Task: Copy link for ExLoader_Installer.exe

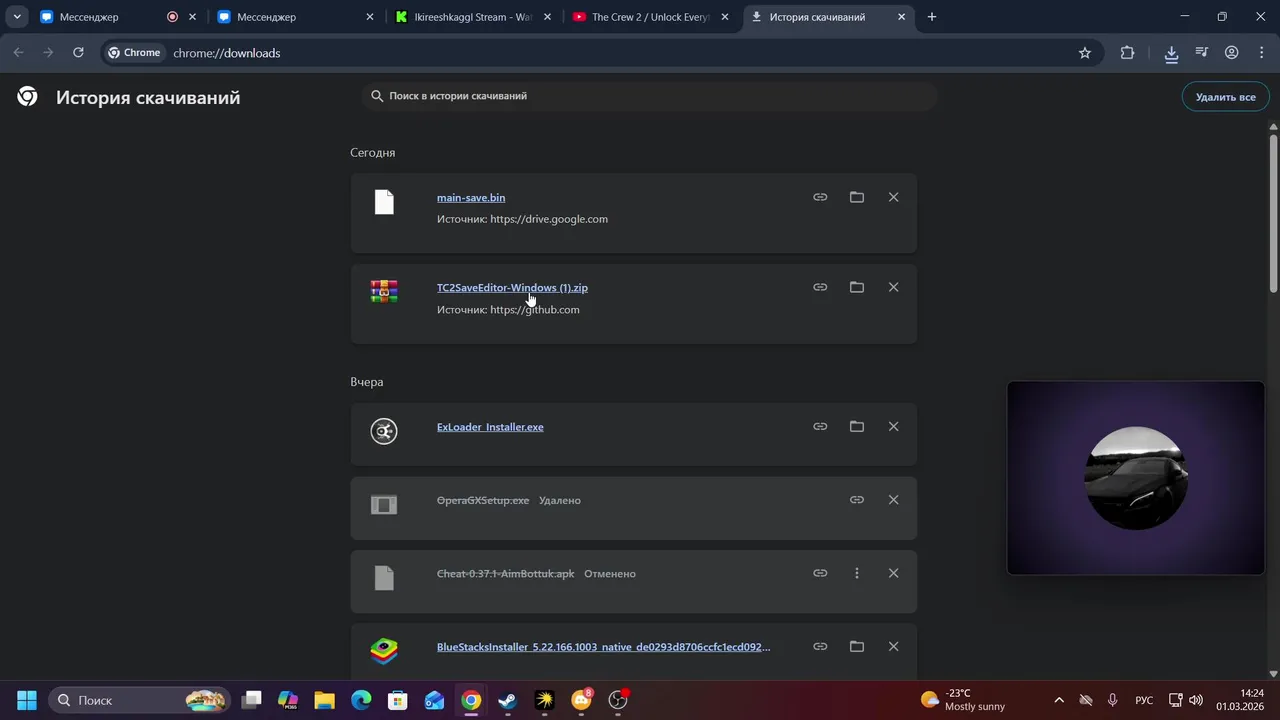Action: (x=820, y=426)
